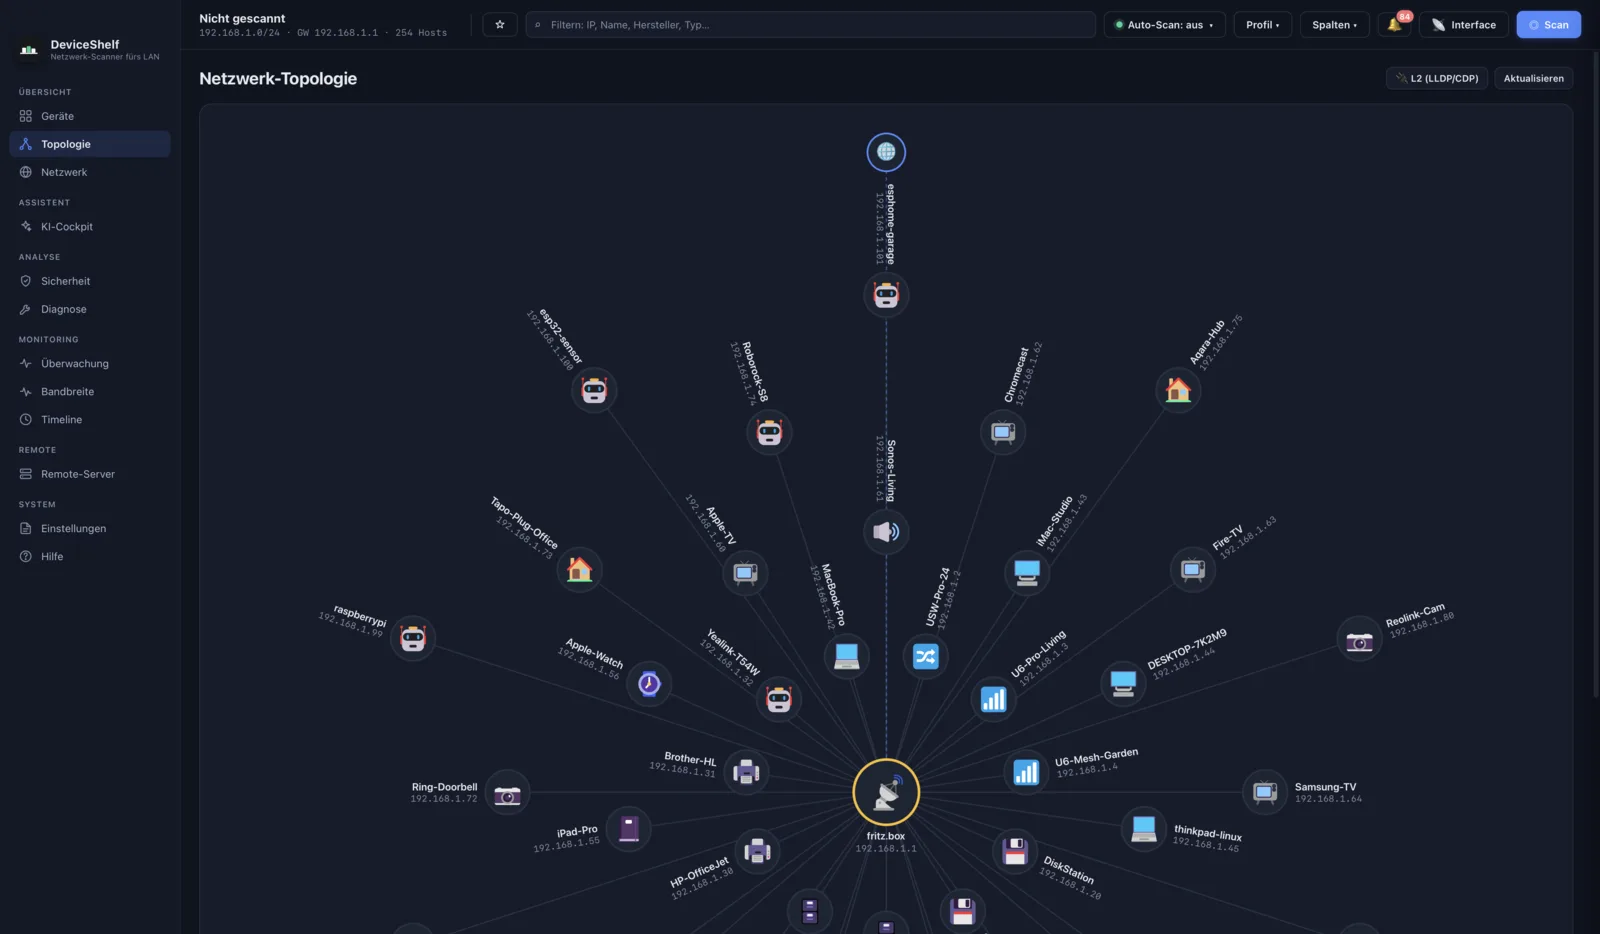Click the vertical scrollbar on the right
The width and height of the screenshot is (1600, 934).
click(x=1596, y=375)
